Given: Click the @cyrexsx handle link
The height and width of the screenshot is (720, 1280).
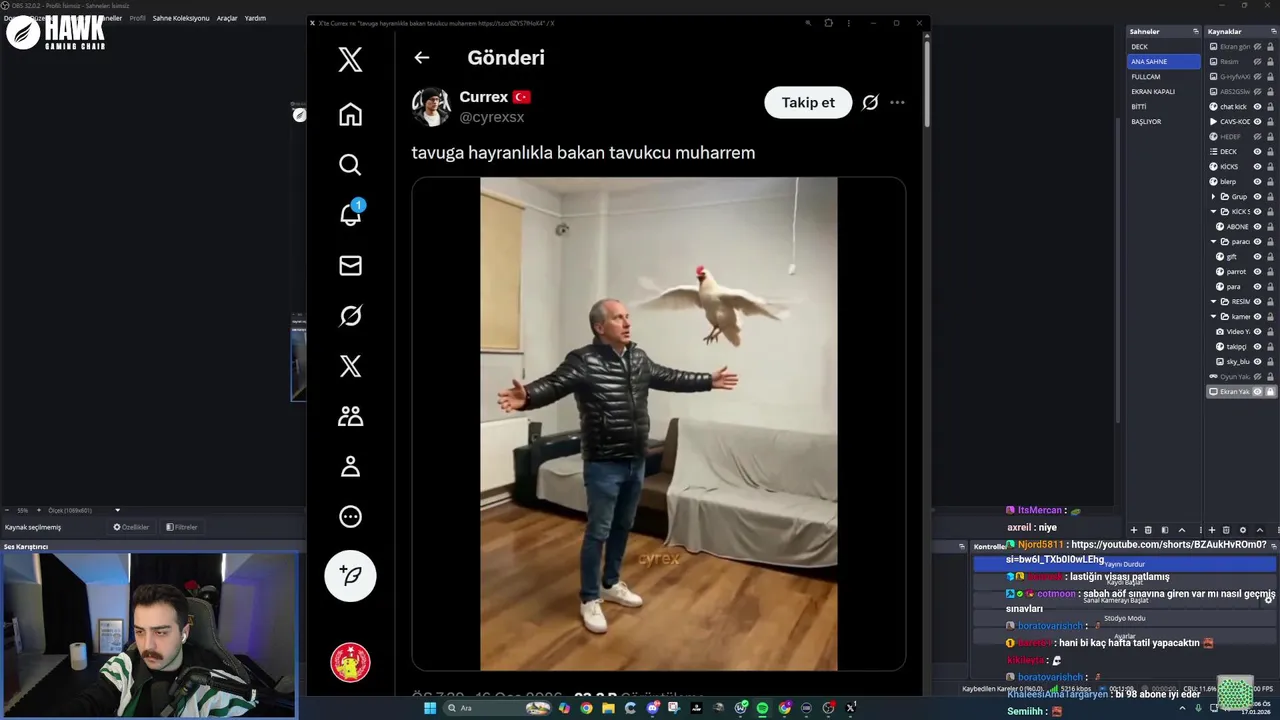Looking at the screenshot, I should pos(492,117).
